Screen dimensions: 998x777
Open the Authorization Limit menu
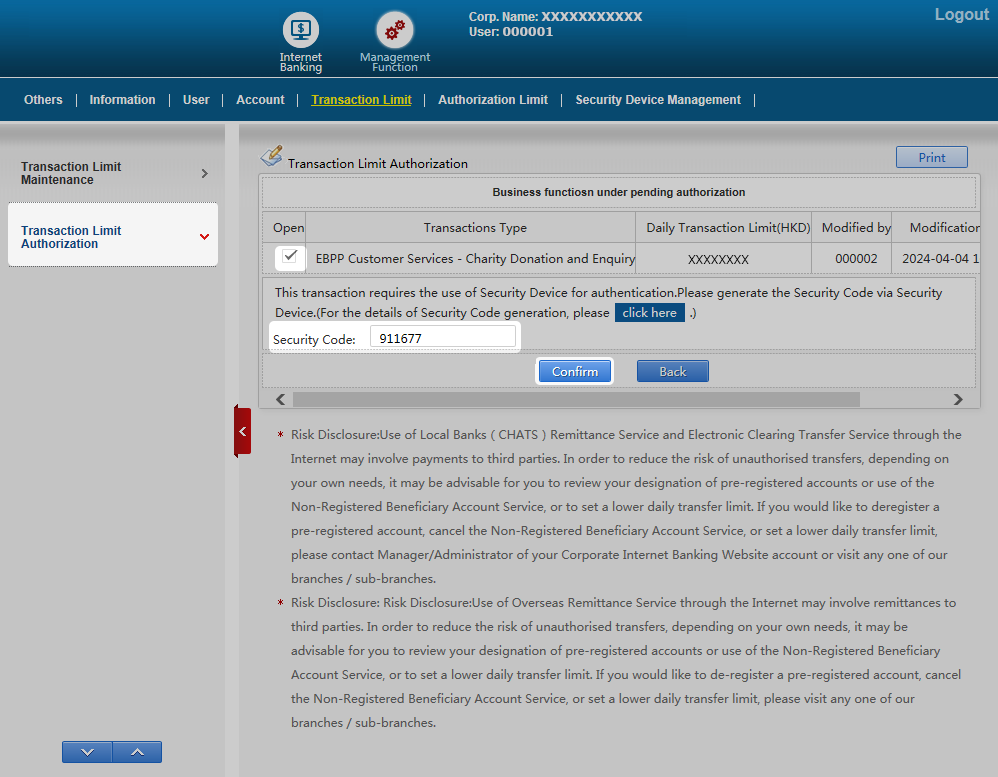(493, 100)
